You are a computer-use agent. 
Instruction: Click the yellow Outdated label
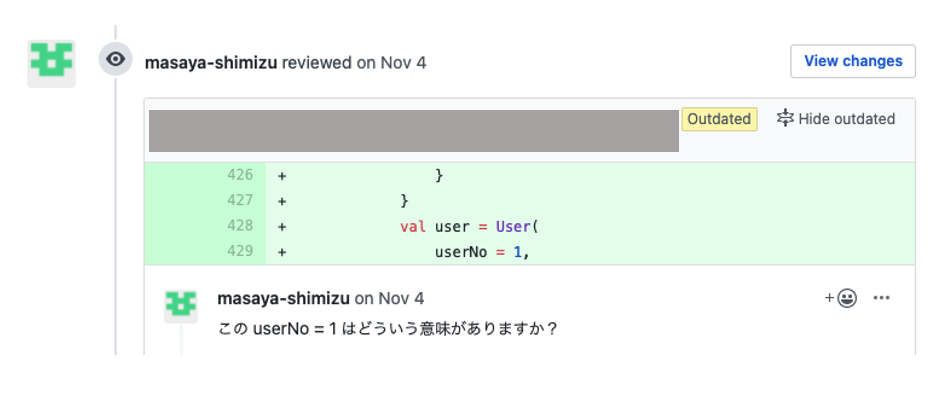pos(719,119)
